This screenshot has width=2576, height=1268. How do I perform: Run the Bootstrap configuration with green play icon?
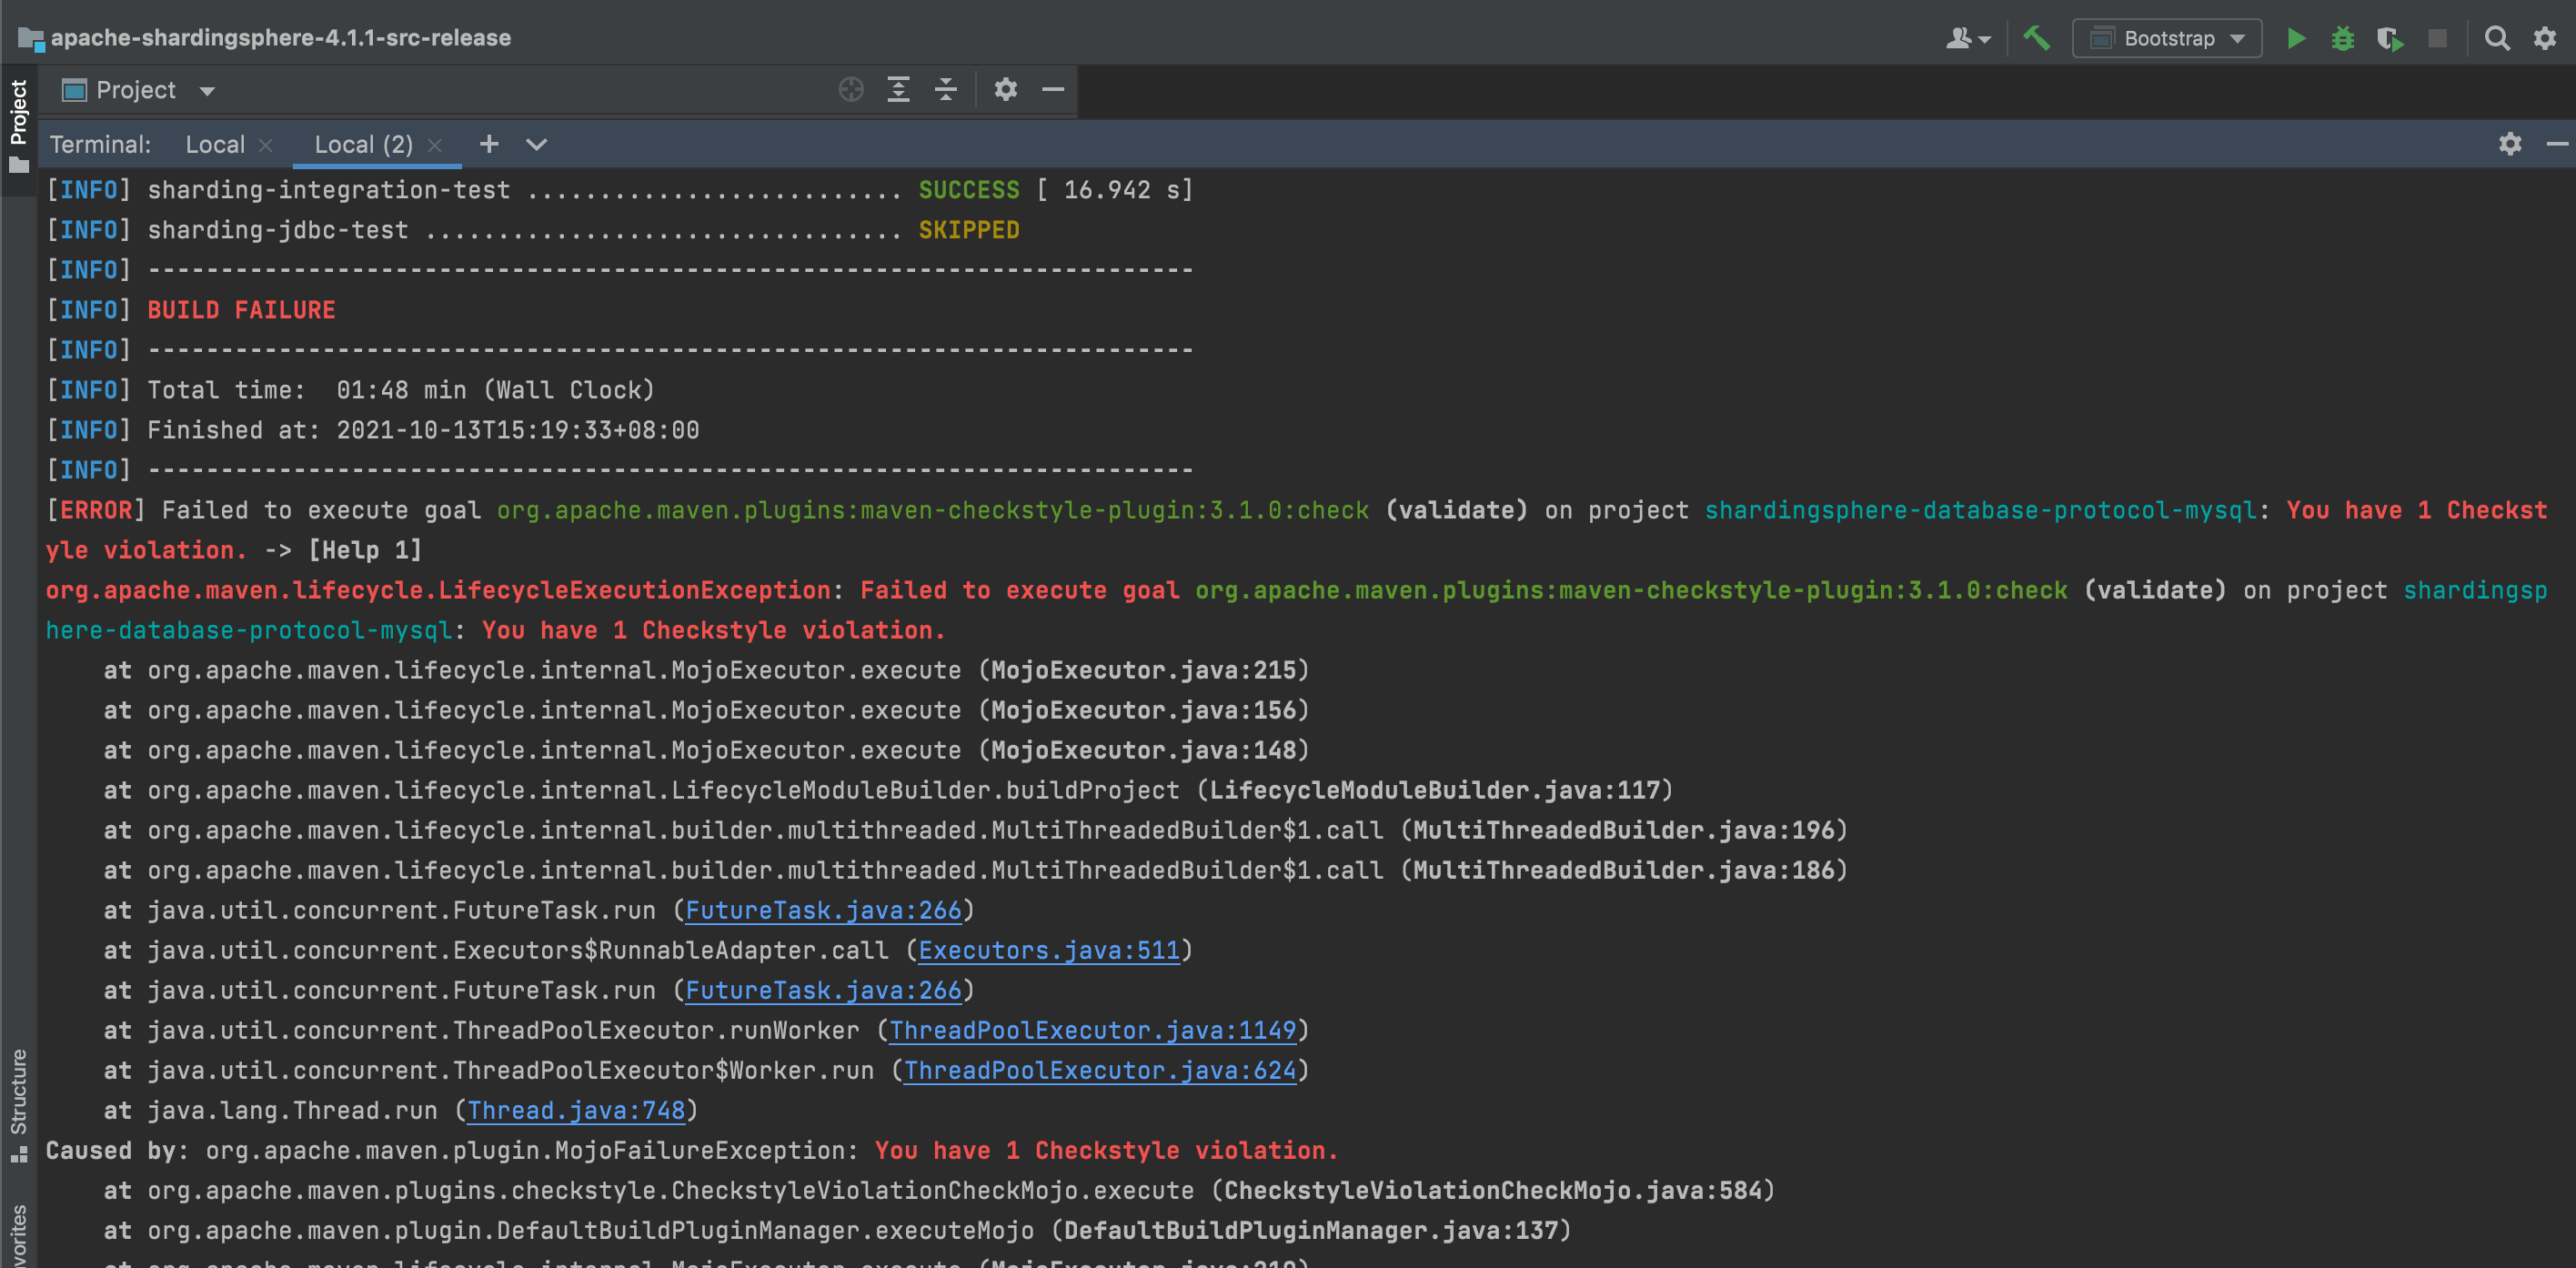tap(2296, 38)
